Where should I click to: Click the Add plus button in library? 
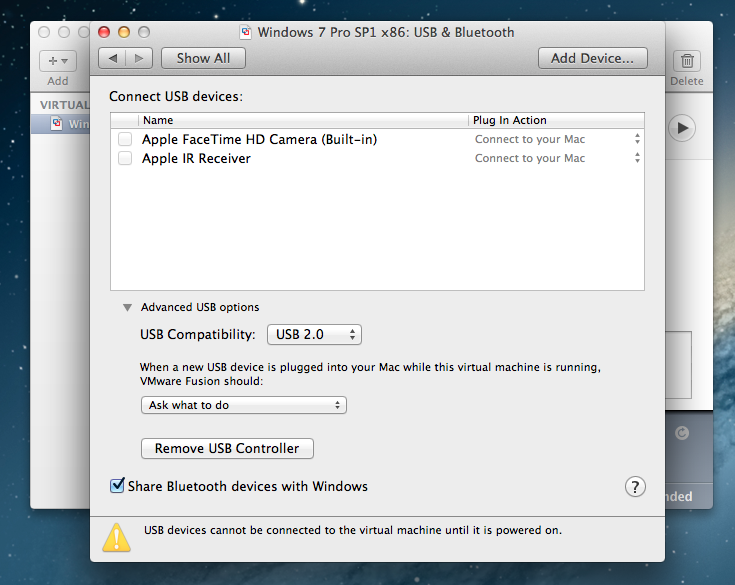pyautogui.click(x=58, y=61)
